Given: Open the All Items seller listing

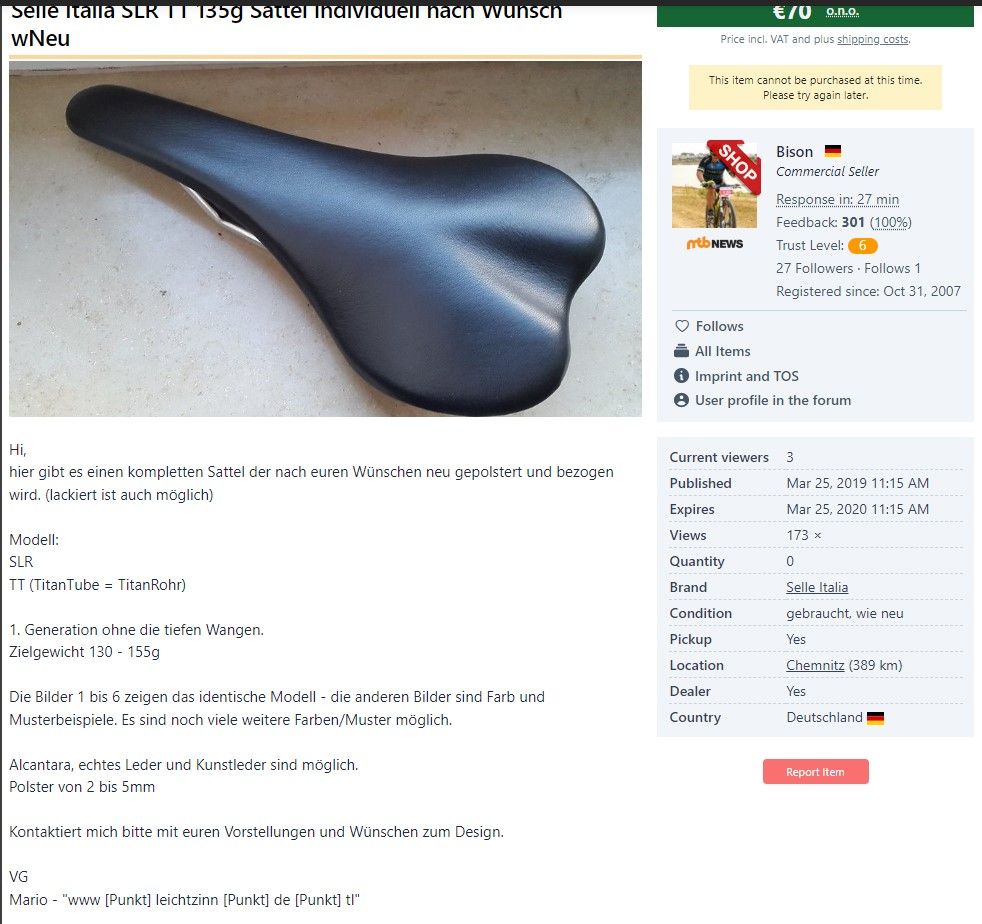Looking at the screenshot, I should (x=722, y=351).
